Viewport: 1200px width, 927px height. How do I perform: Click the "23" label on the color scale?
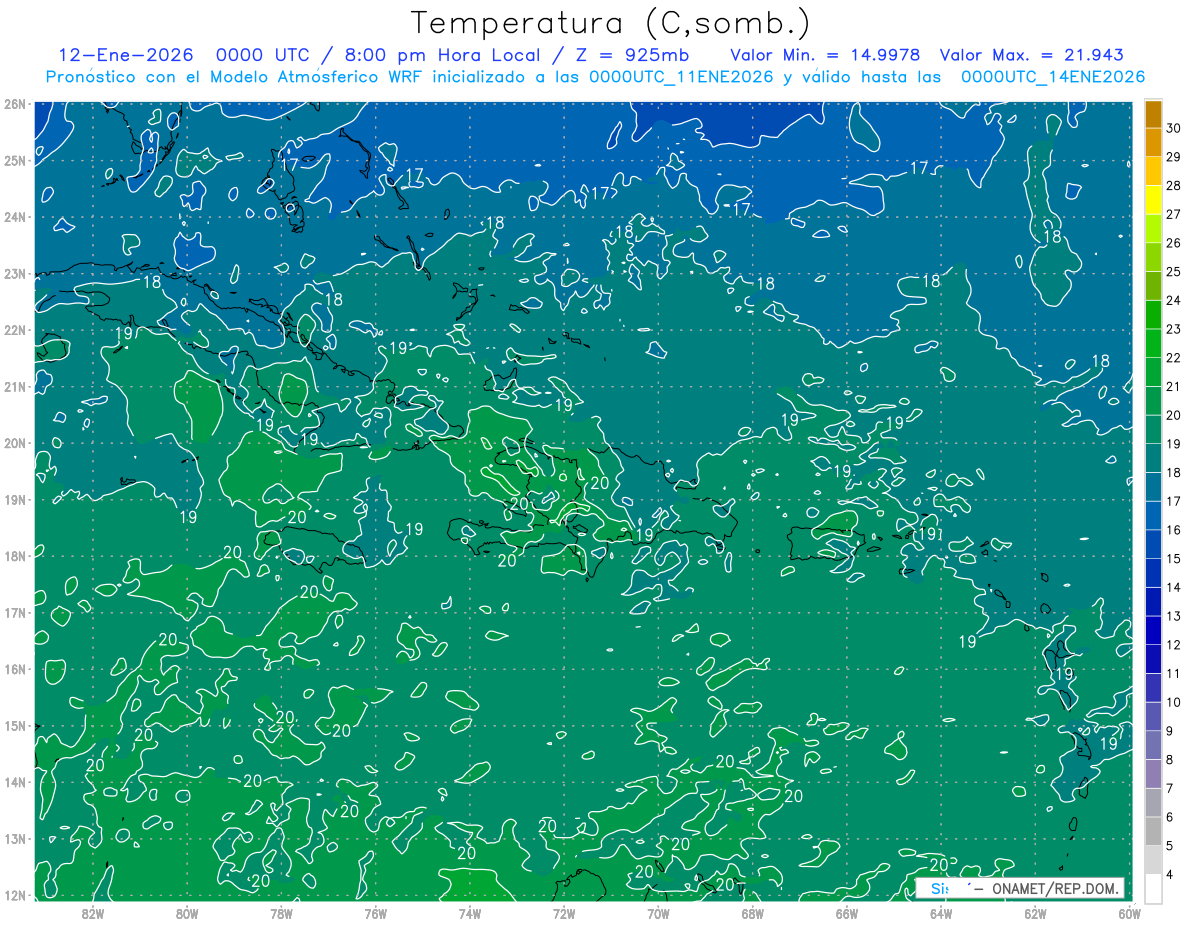coord(1174,329)
